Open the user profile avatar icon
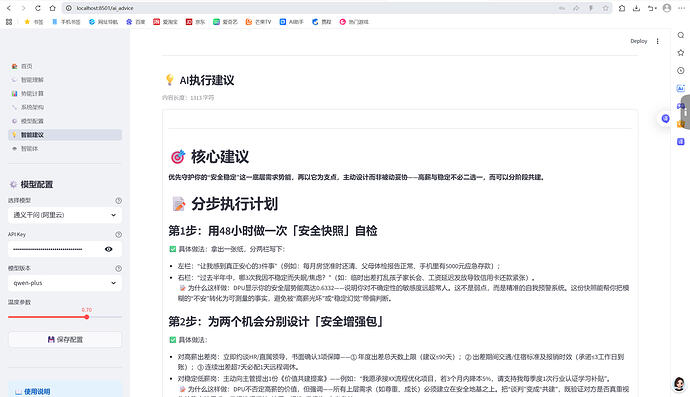690x397 pixels. tap(667, 8)
